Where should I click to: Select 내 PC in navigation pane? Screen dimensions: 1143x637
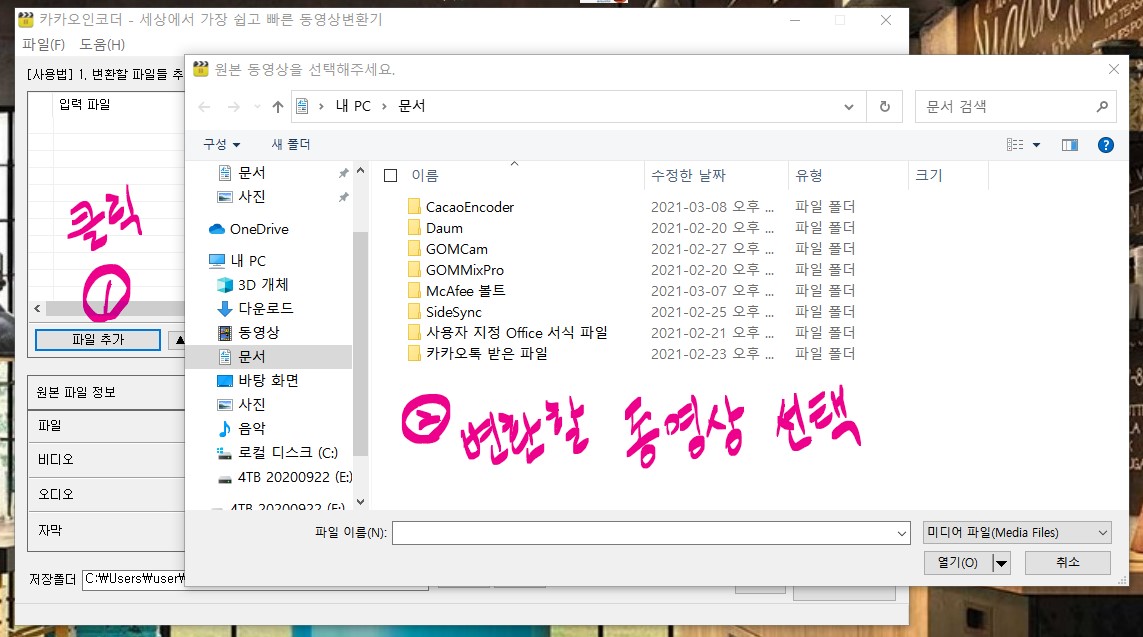pos(248,261)
